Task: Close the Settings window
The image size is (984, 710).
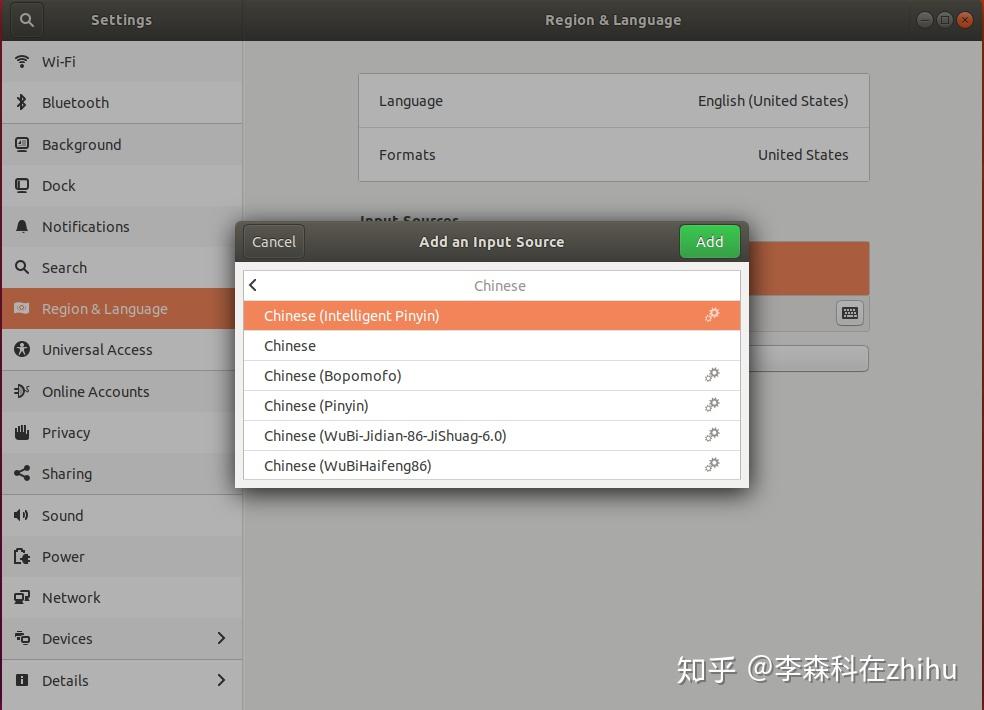Action: point(965,20)
